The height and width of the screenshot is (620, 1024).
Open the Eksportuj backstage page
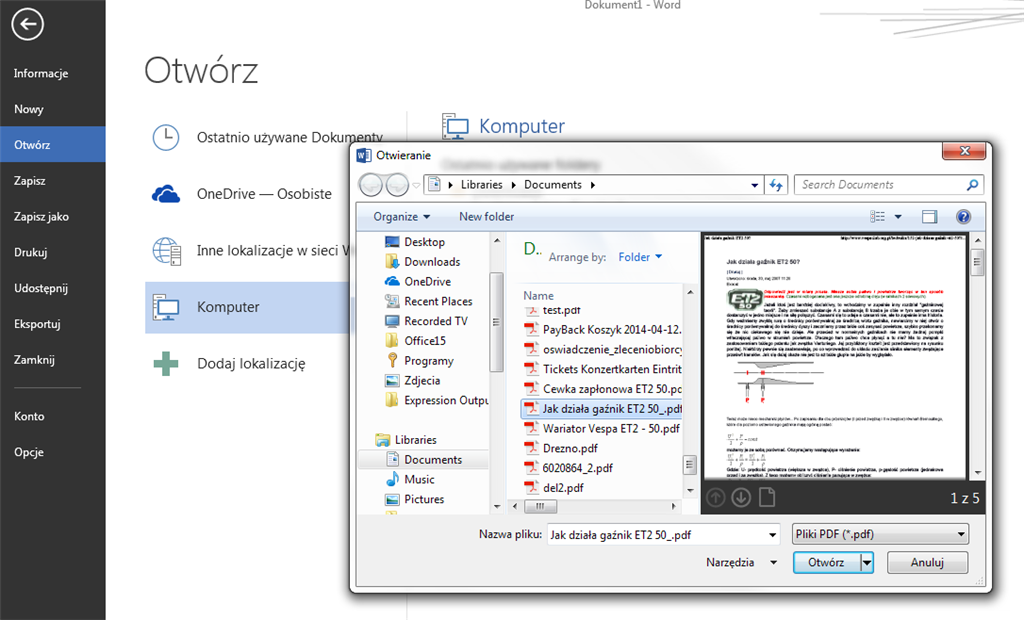coord(37,324)
